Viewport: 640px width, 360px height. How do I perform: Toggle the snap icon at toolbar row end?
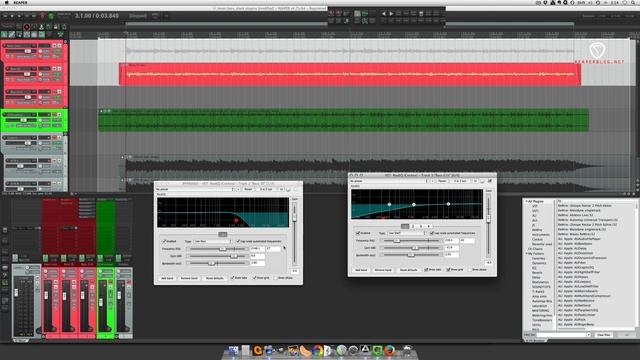click(x=60, y=35)
